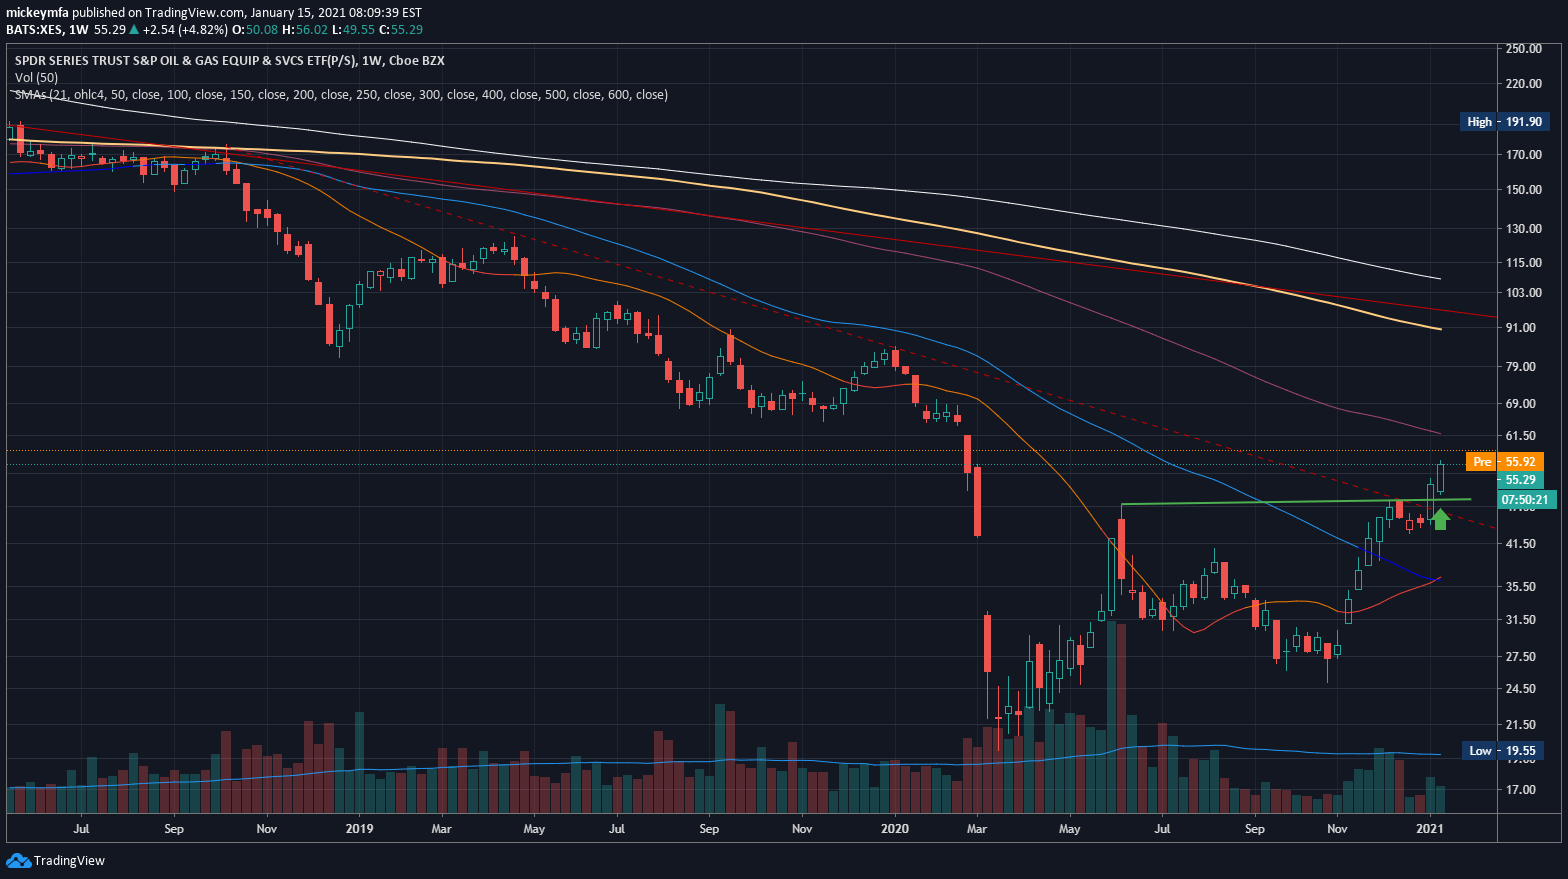Click the SPDR SERIES TRUST chart title
Screen dimensions: 1568x879
[230, 61]
